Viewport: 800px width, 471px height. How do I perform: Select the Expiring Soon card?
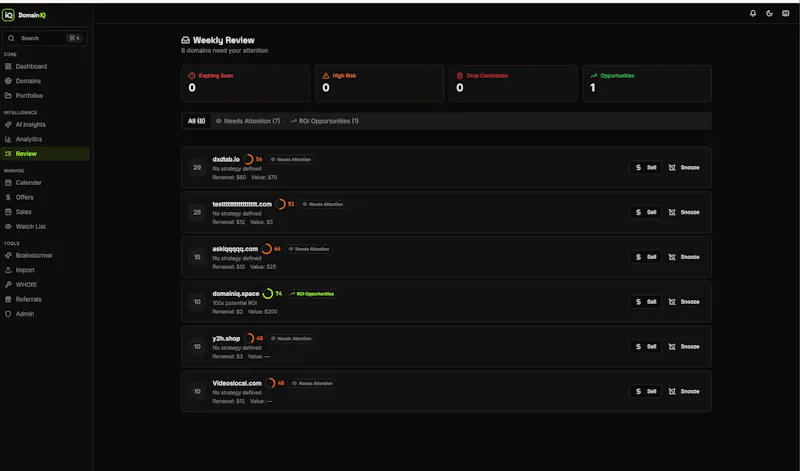tap(245, 83)
